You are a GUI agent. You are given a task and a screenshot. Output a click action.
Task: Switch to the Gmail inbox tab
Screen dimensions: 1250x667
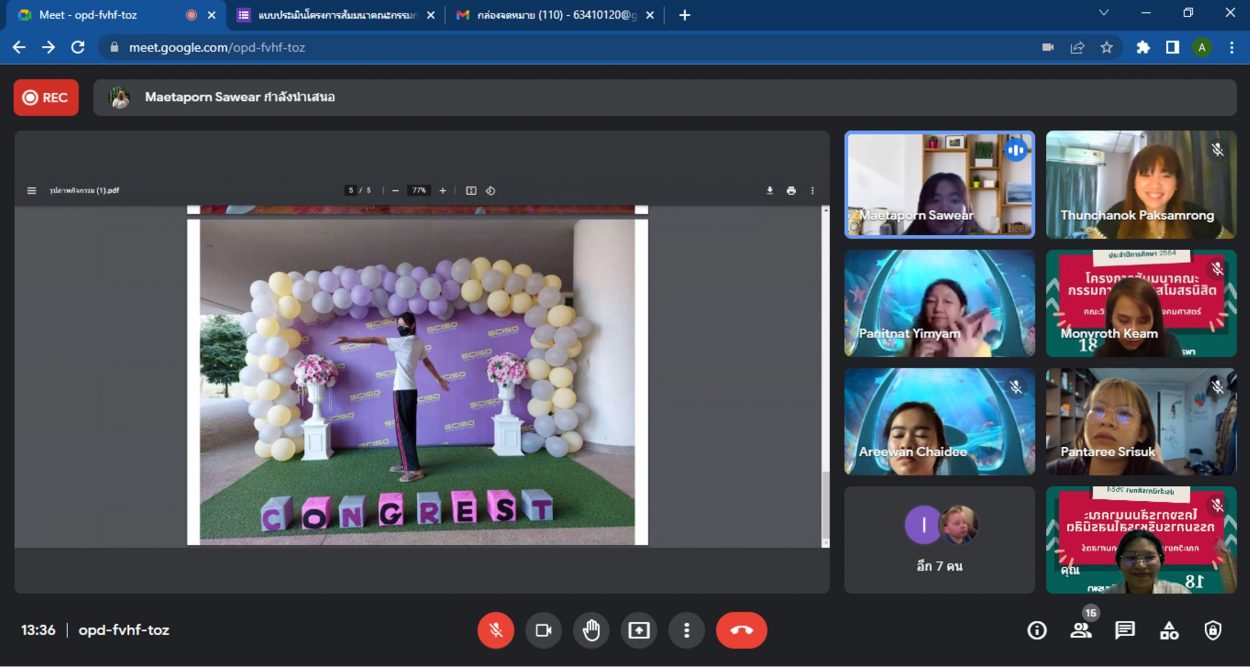(545, 15)
